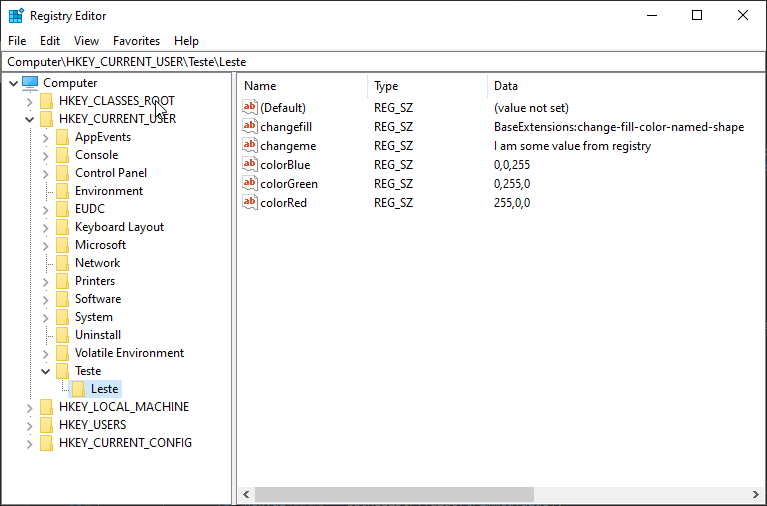Image resolution: width=767 pixels, height=506 pixels.
Task: Click the string value icon for colorRed
Action: [x=250, y=202]
